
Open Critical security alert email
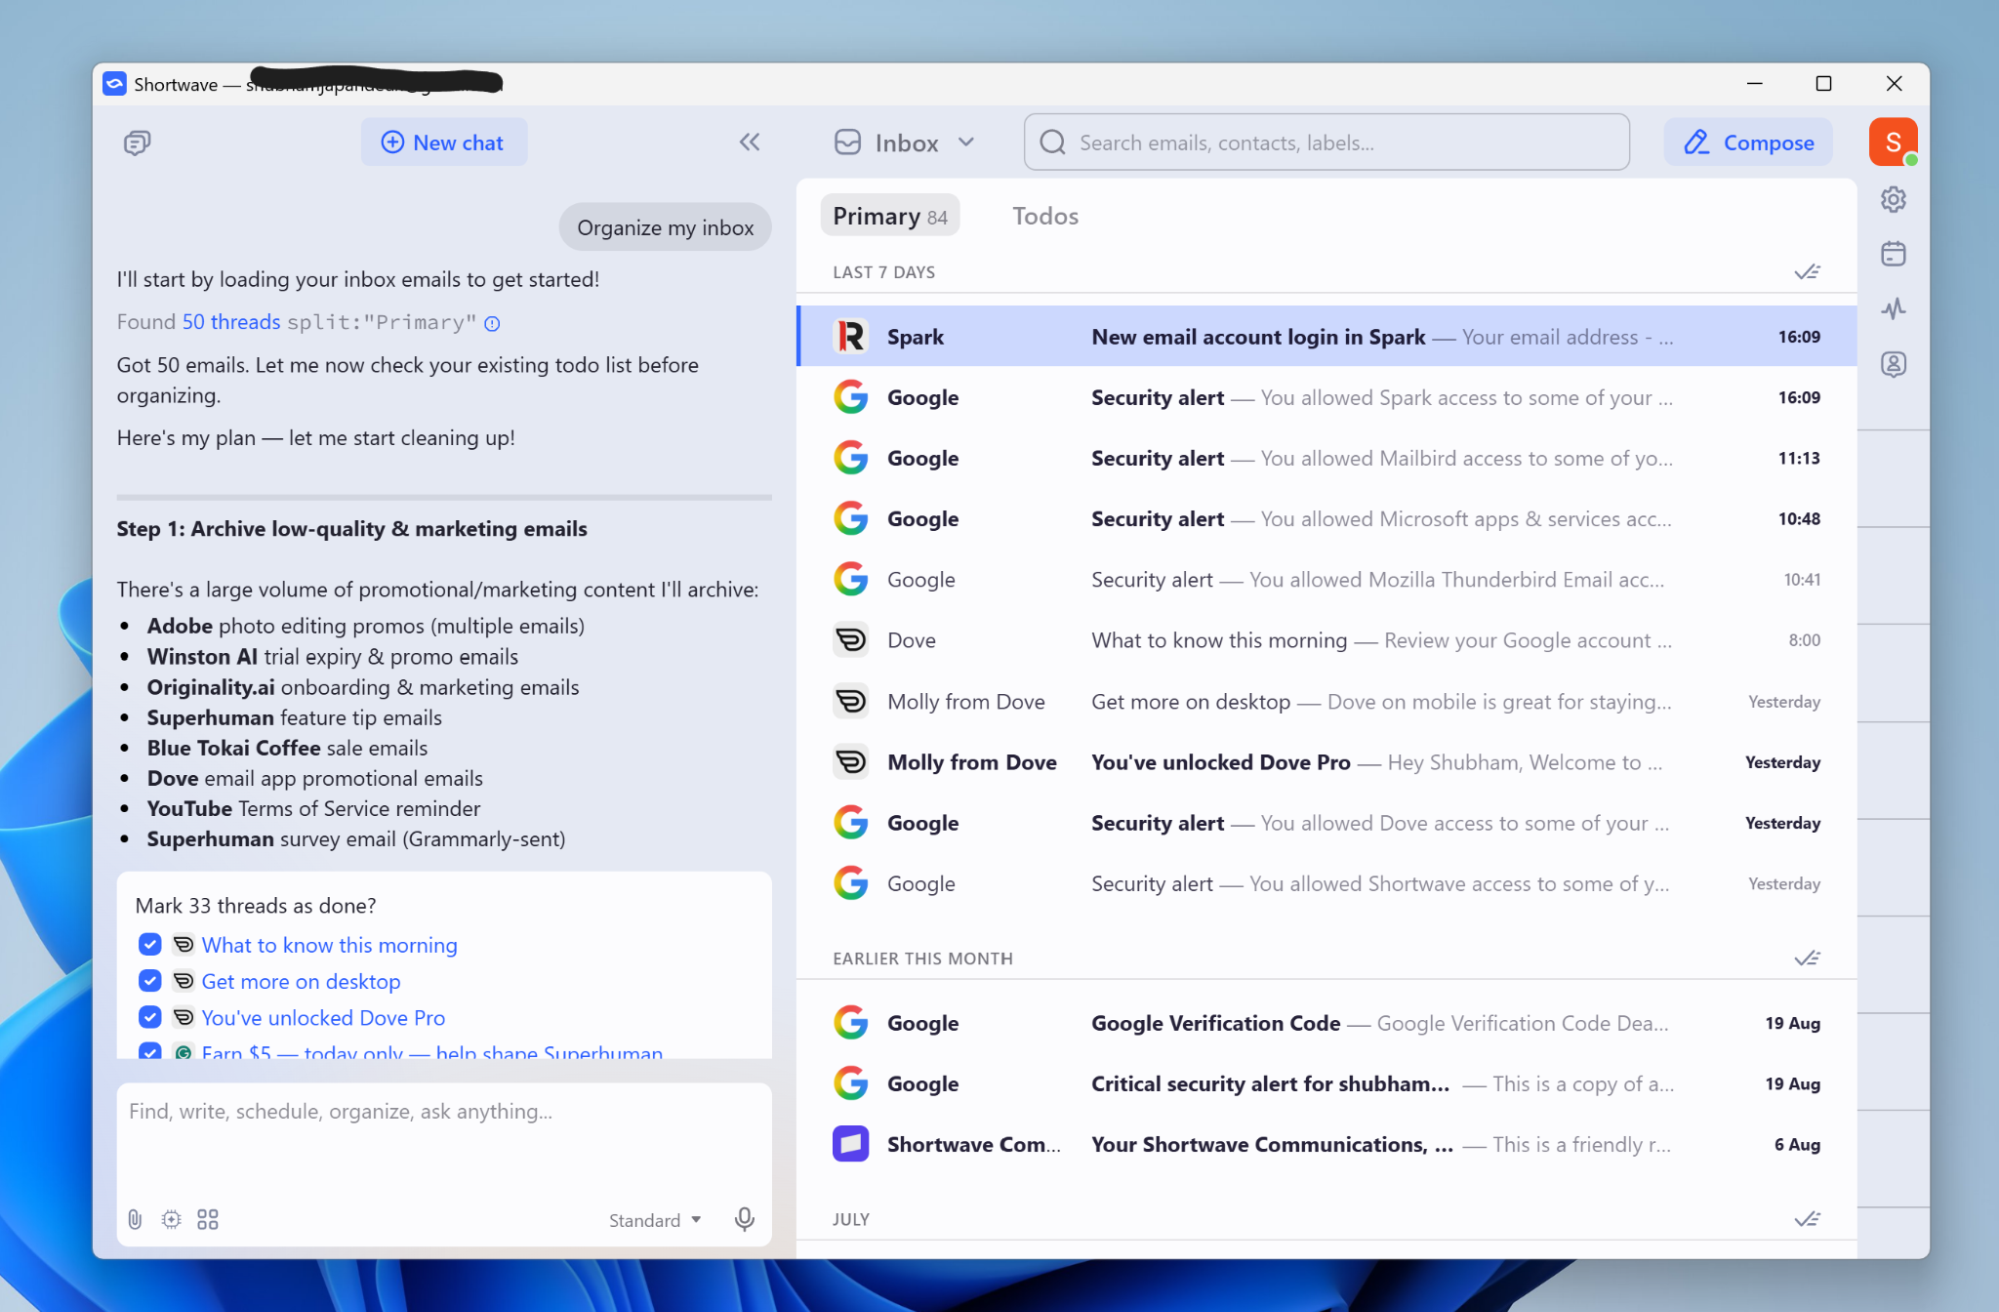[1326, 1084]
